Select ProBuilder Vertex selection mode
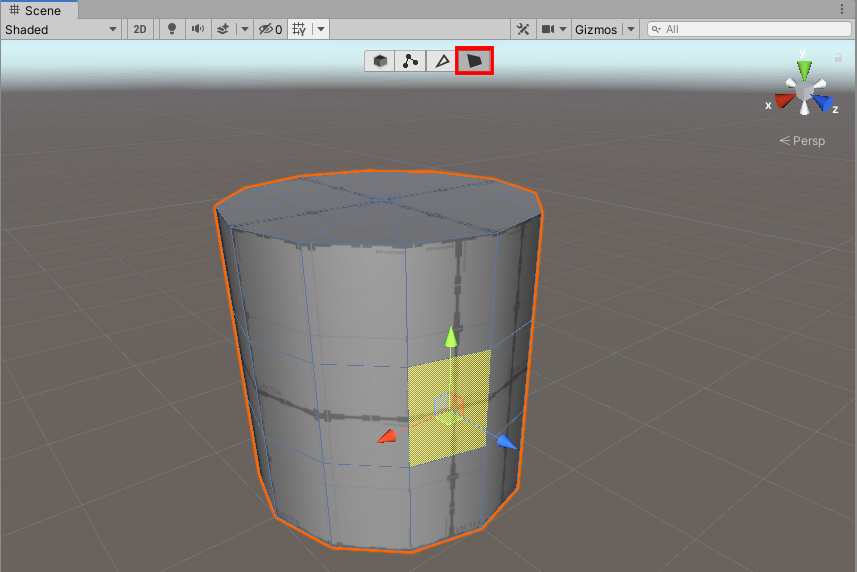This screenshot has width=857, height=572. click(410, 61)
